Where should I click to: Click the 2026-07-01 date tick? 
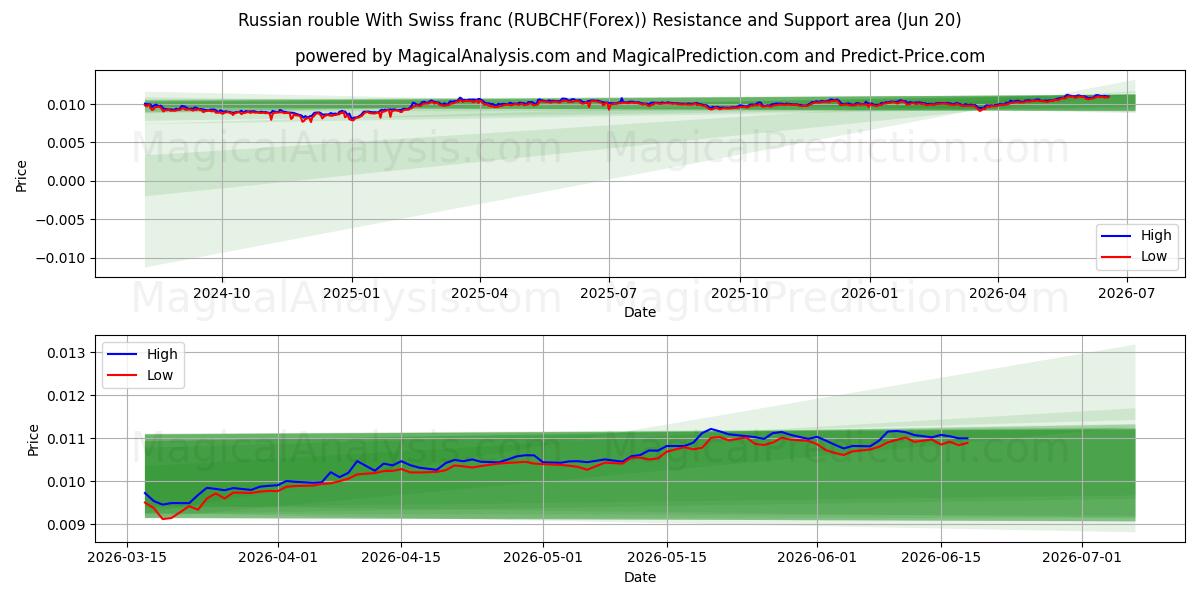(x=1083, y=558)
